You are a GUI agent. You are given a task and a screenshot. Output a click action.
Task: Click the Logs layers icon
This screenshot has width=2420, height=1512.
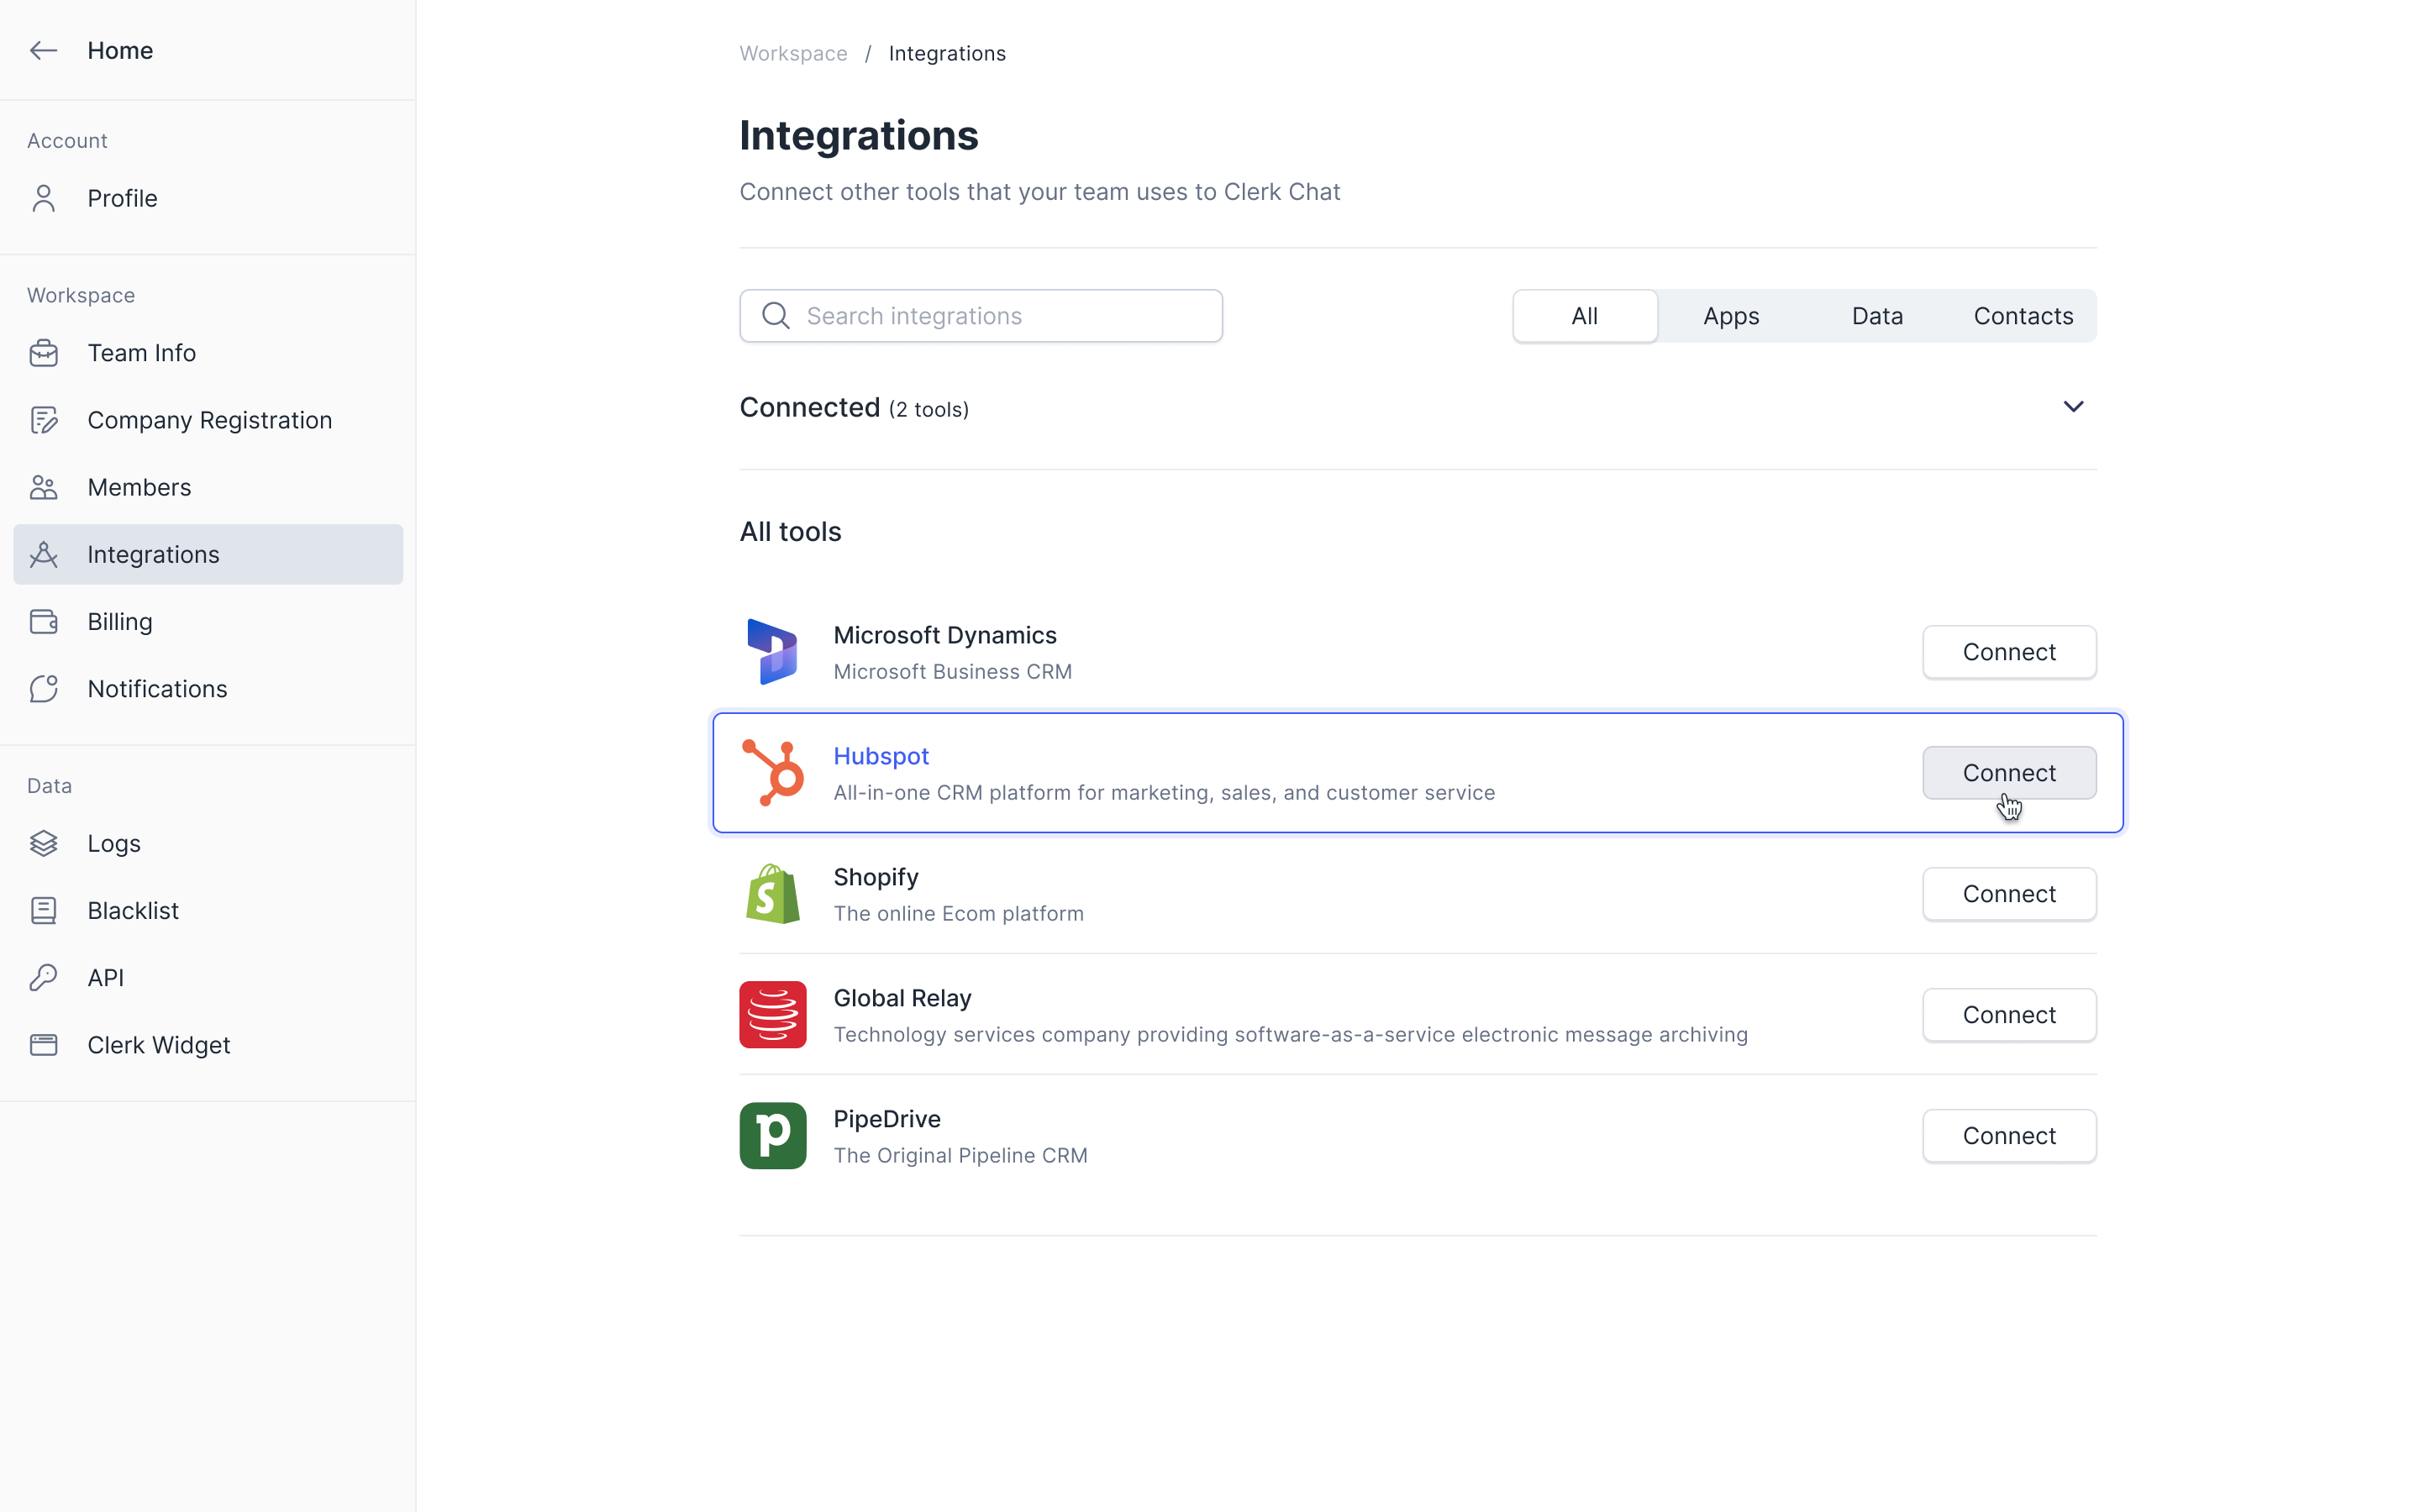43,843
